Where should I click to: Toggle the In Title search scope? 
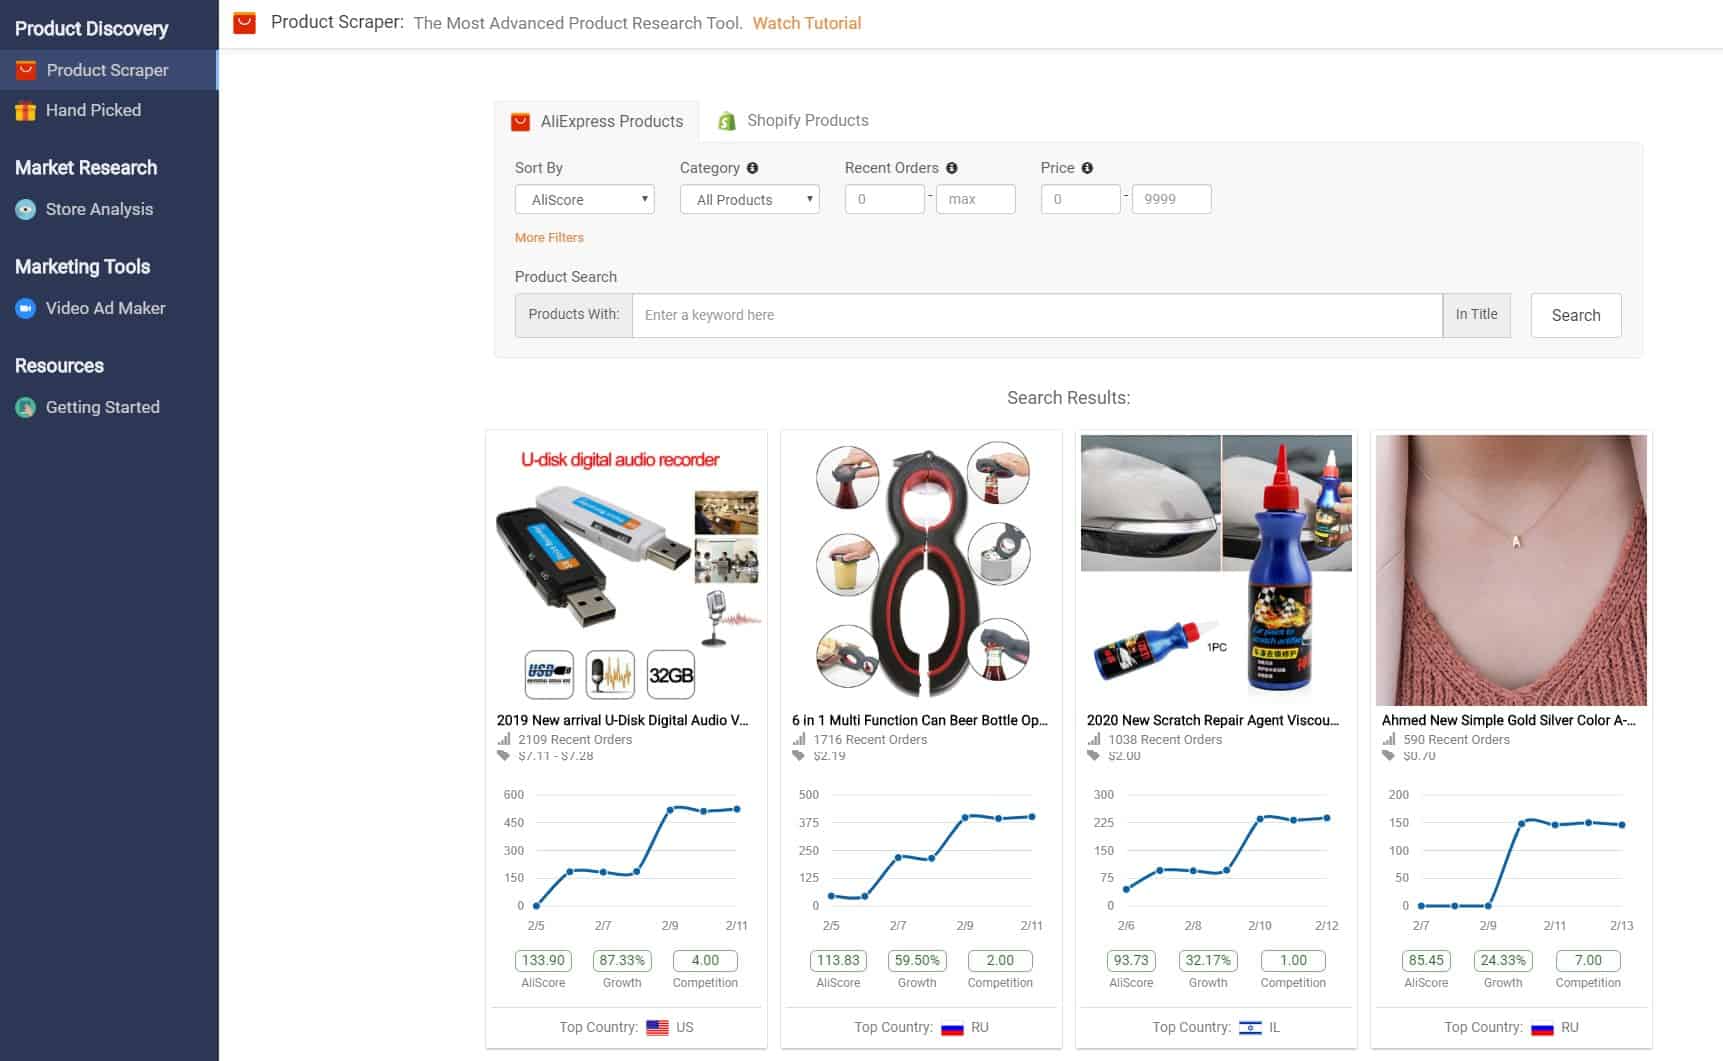1476,314
